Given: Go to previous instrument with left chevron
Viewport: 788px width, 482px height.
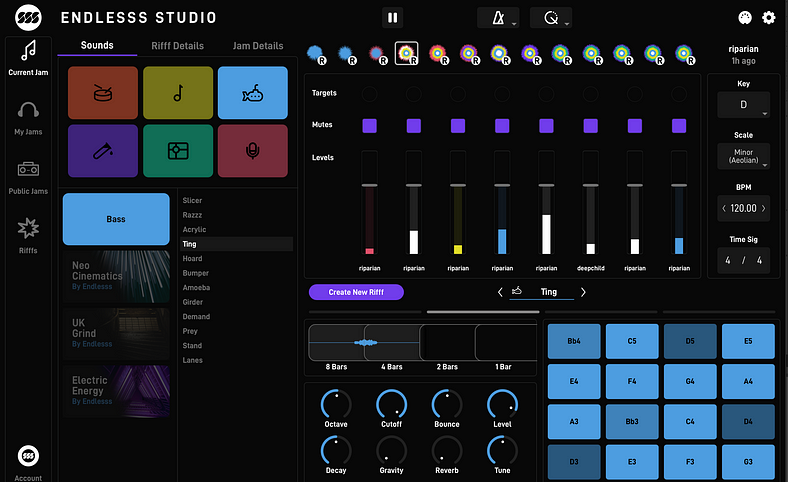Looking at the screenshot, I should (500, 292).
